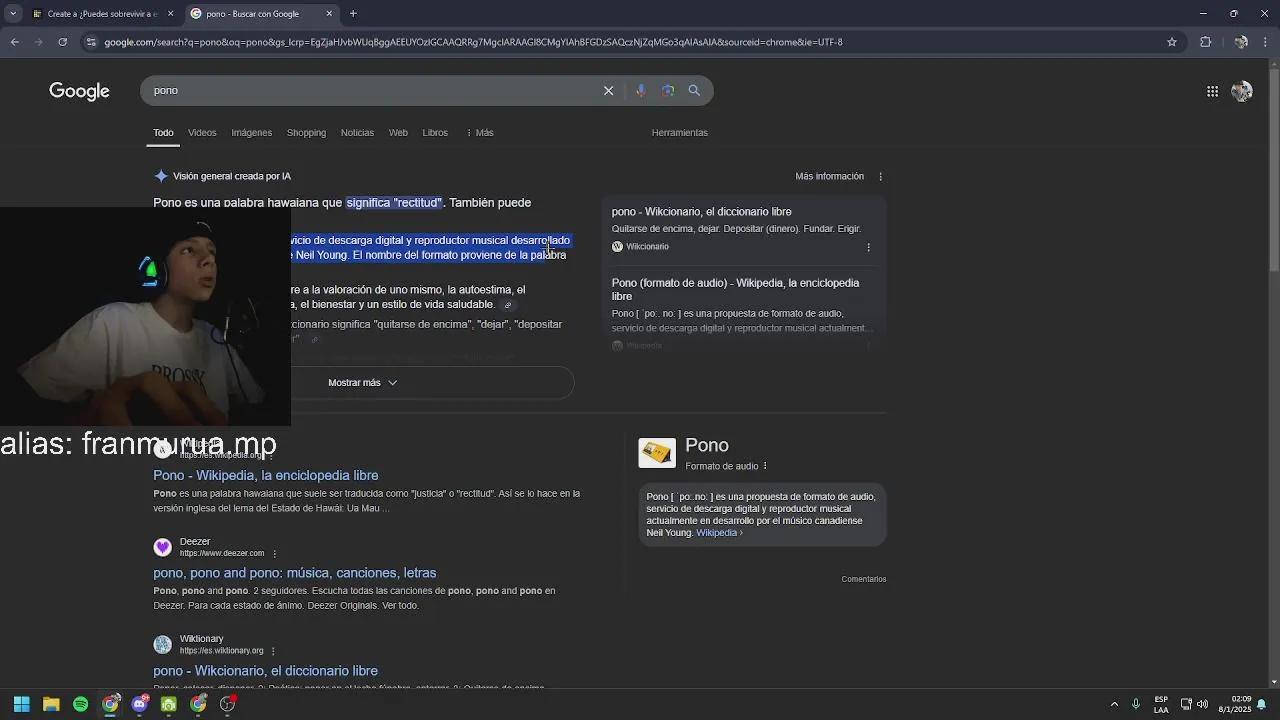Open the Más search filters dropdown
The image size is (1280, 720).
pyautogui.click(x=480, y=133)
